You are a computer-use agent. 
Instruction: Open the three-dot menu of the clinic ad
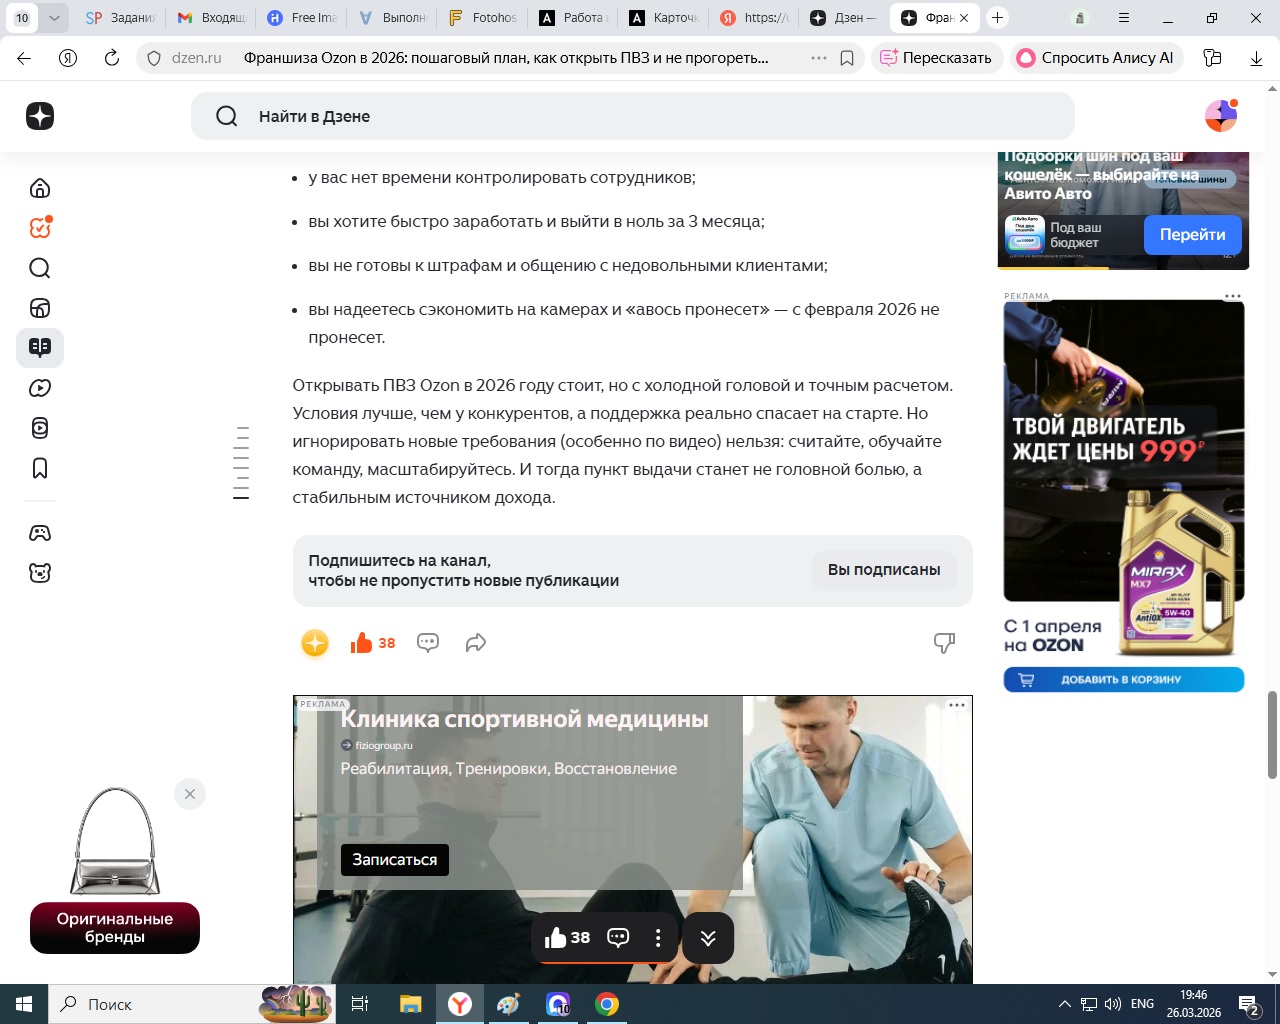[957, 705]
